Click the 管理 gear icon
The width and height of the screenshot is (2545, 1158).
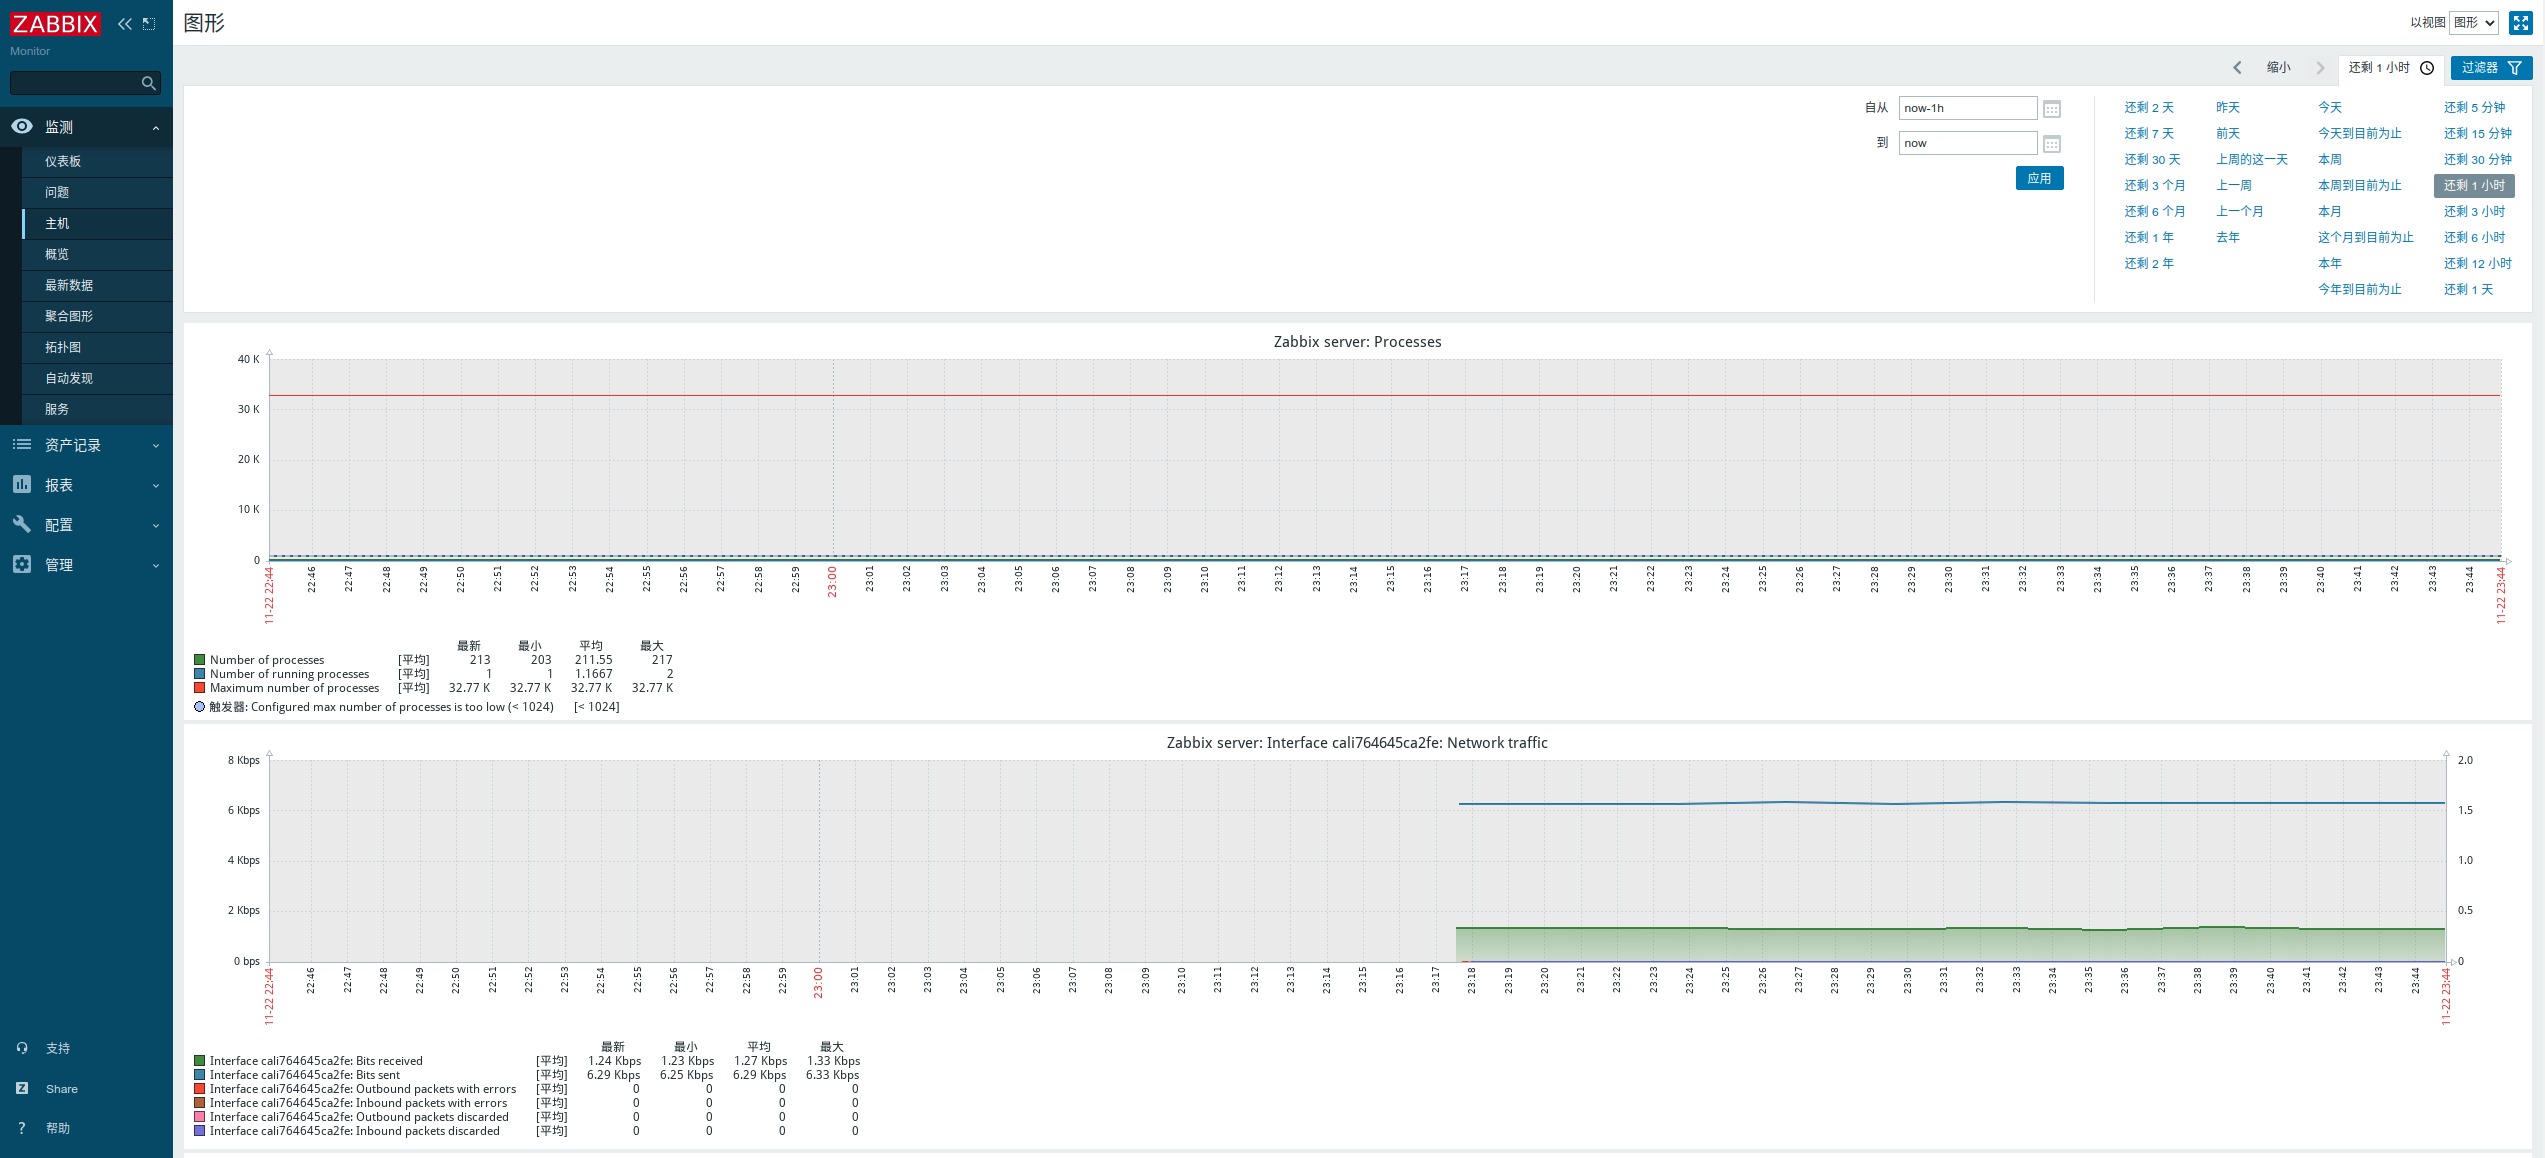(22, 564)
